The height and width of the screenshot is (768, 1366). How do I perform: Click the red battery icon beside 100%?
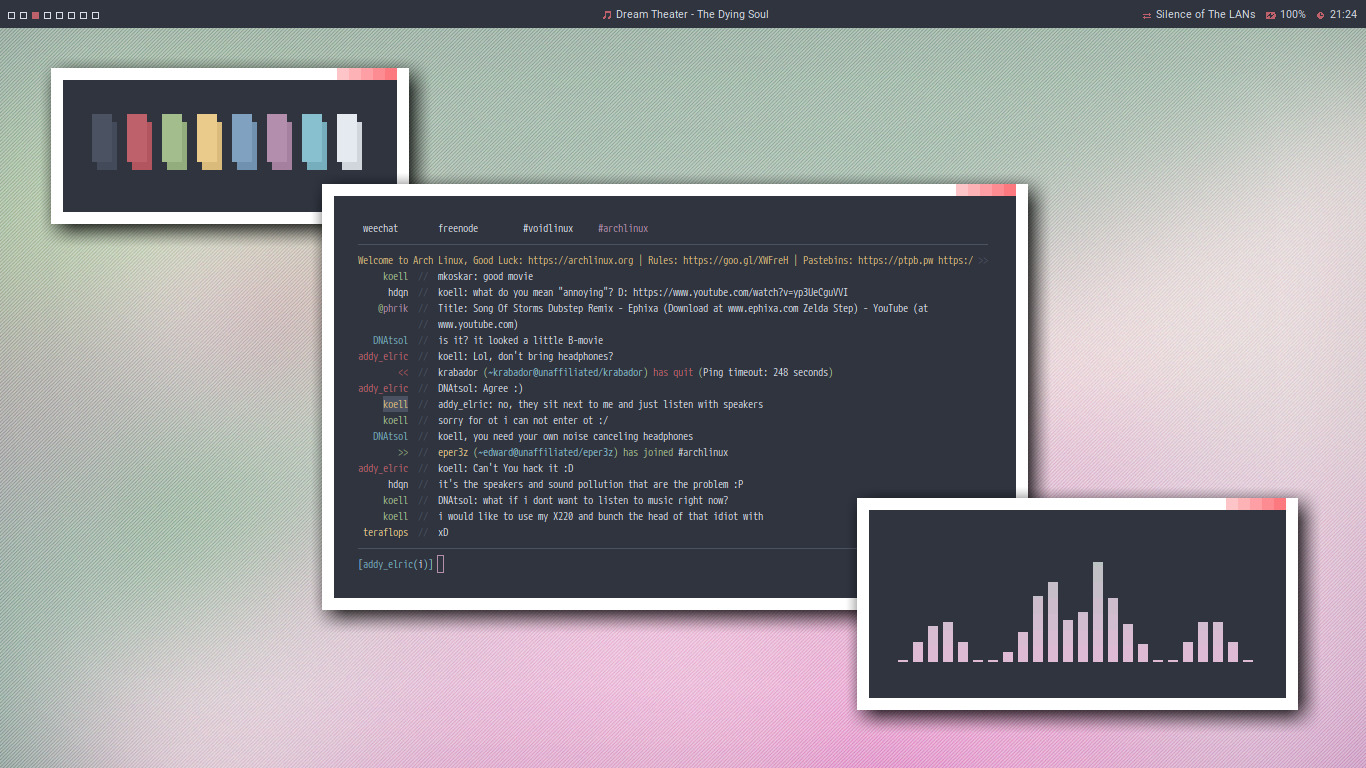(1271, 15)
